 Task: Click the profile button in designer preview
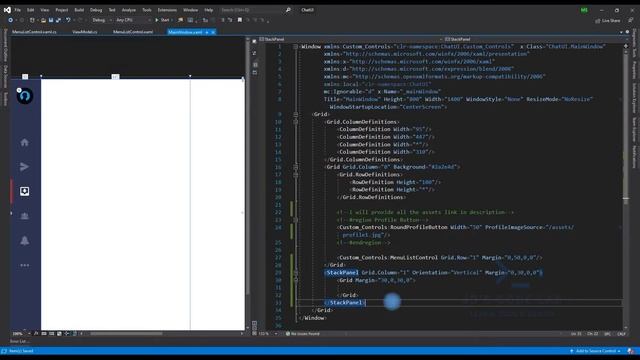pos(24,96)
